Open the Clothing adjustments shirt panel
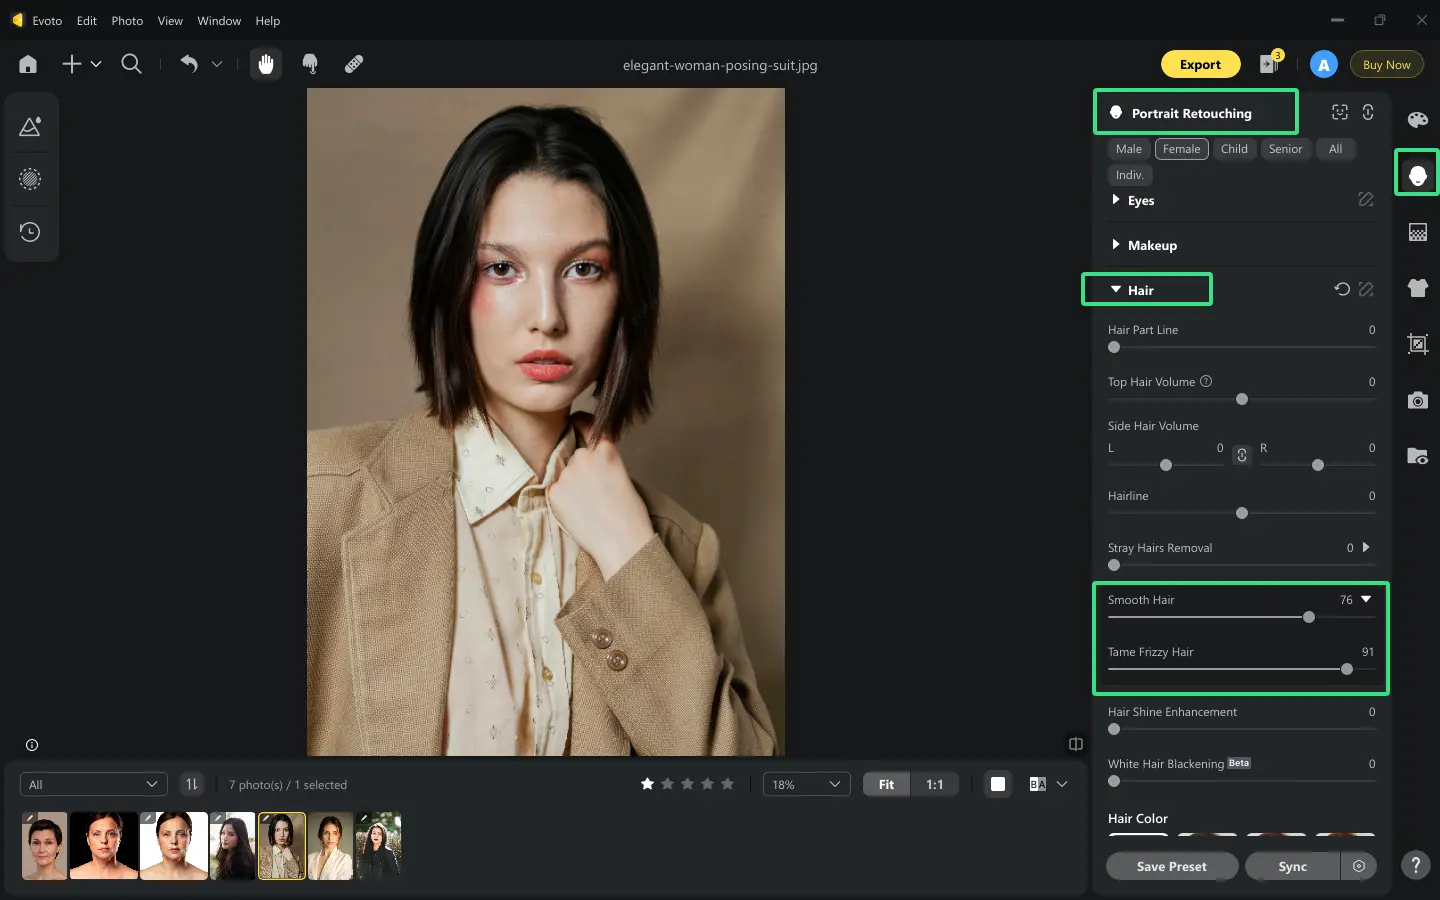The height and width of the screenshot is (900, 1440). 1417,288
